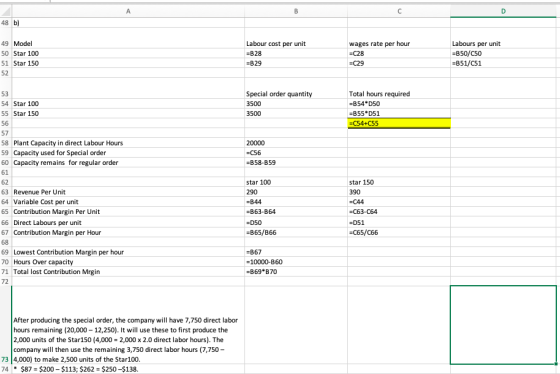The height and width of the screenshot is (374, 560).
Task: Select the column C header
Action: [399, 11]
